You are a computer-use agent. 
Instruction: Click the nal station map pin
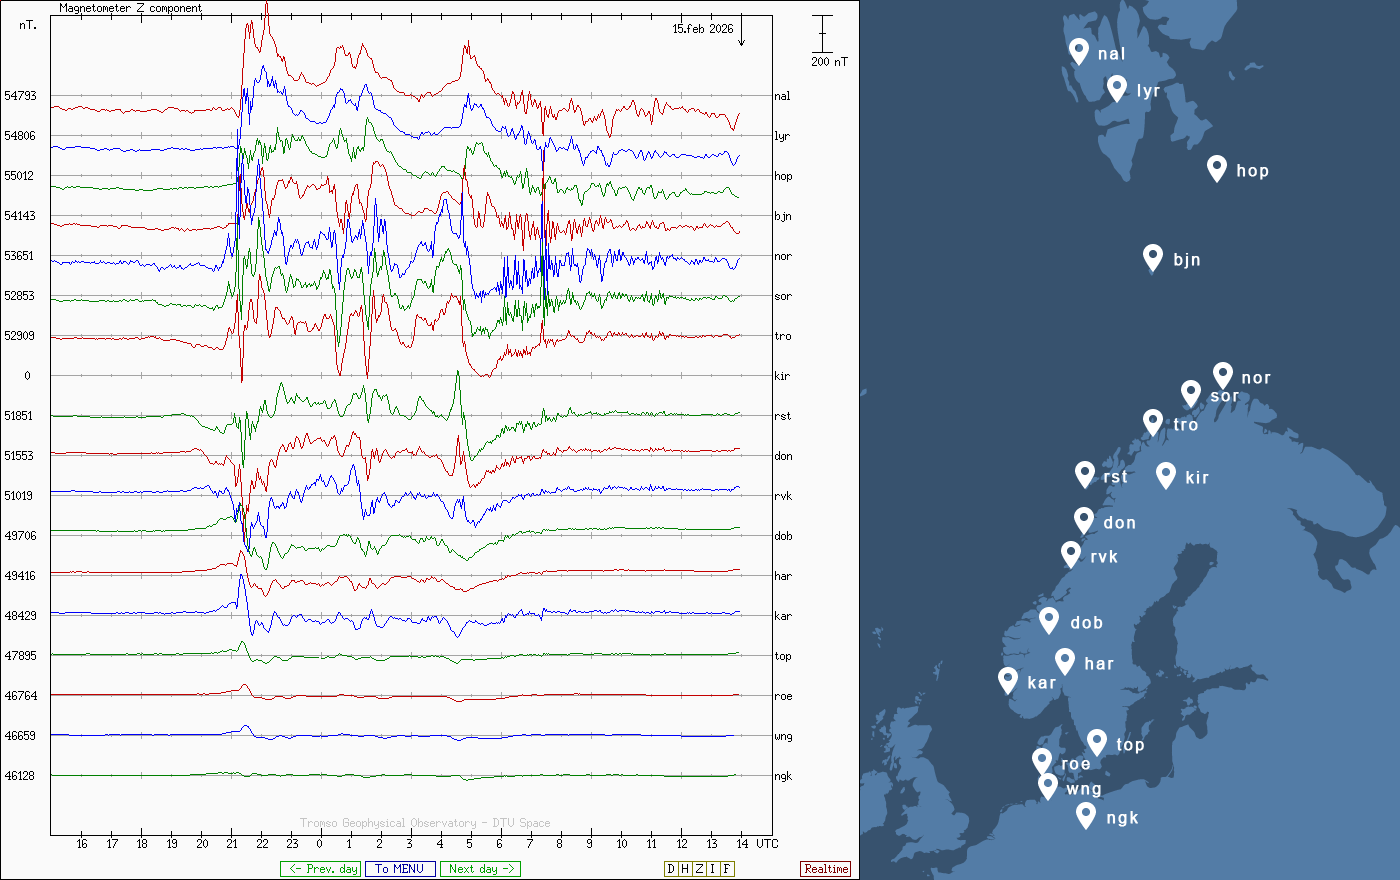tap(1078, 51)
